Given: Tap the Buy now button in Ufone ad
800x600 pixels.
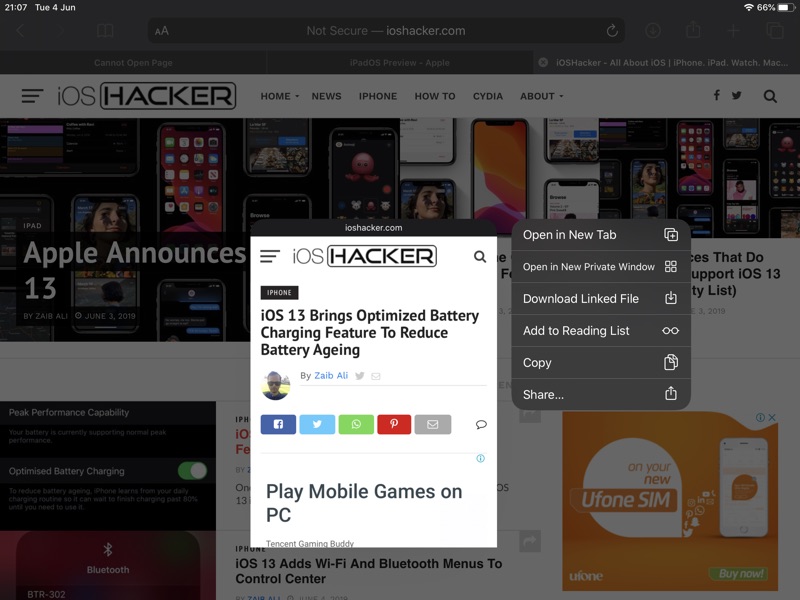Looking at the screenshot, I should tap(740, 573).
